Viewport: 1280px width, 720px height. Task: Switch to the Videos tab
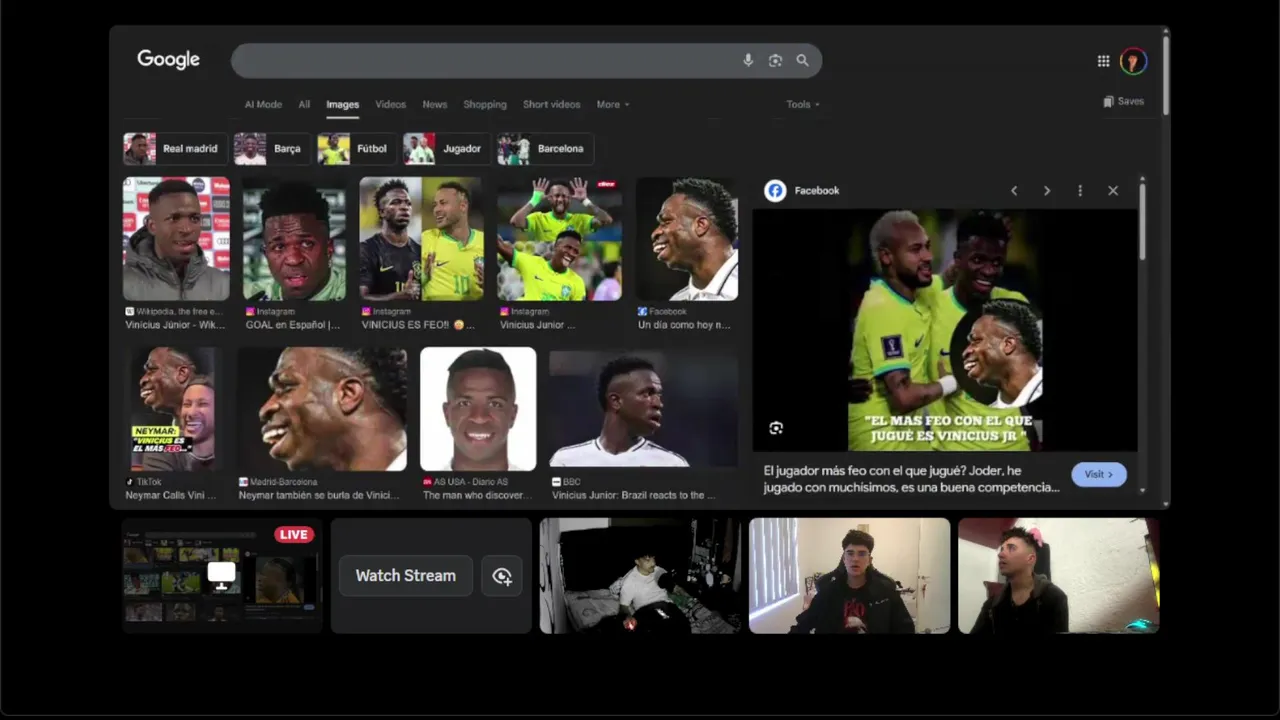pos(391,104)
